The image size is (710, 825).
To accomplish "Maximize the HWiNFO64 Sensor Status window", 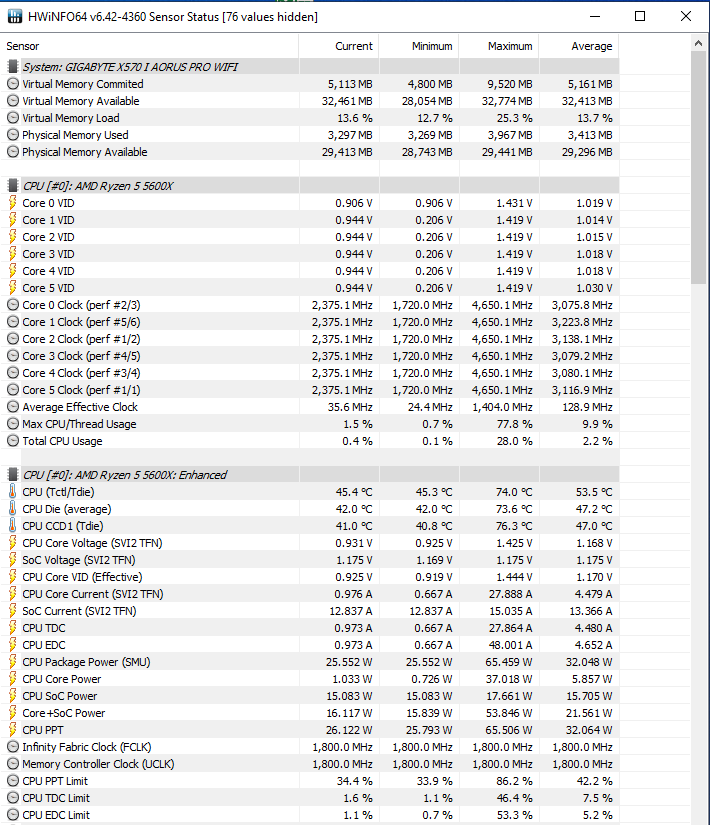I will (x=640, y=16).
